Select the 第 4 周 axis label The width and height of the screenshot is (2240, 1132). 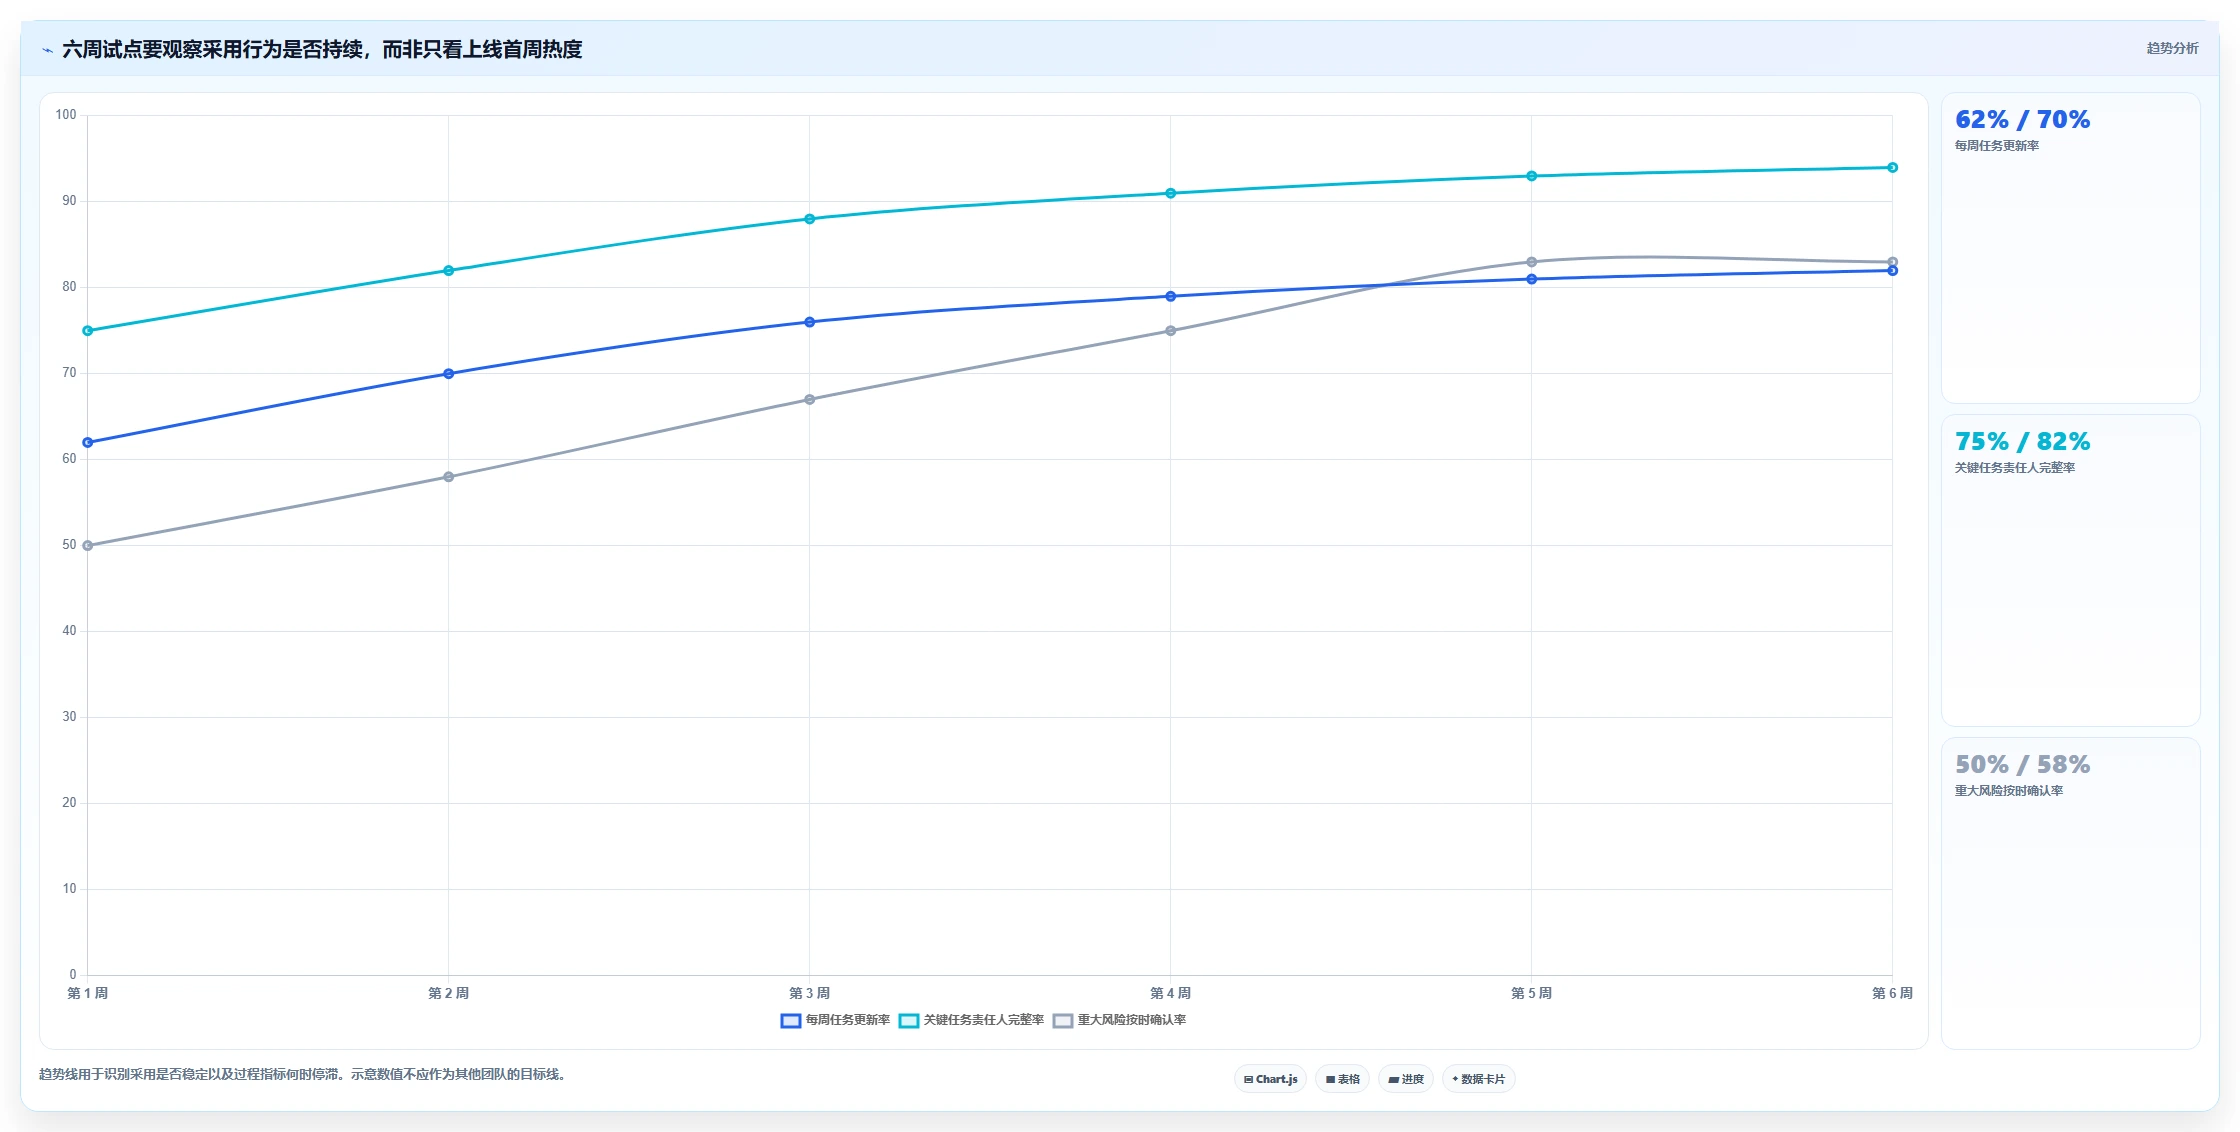[x=1170, y=993]
